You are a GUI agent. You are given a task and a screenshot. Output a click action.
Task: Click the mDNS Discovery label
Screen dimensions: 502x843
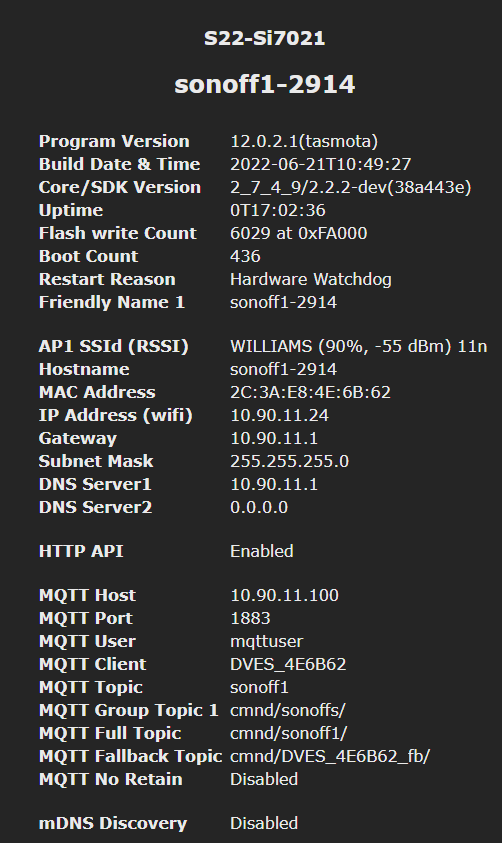113,824
